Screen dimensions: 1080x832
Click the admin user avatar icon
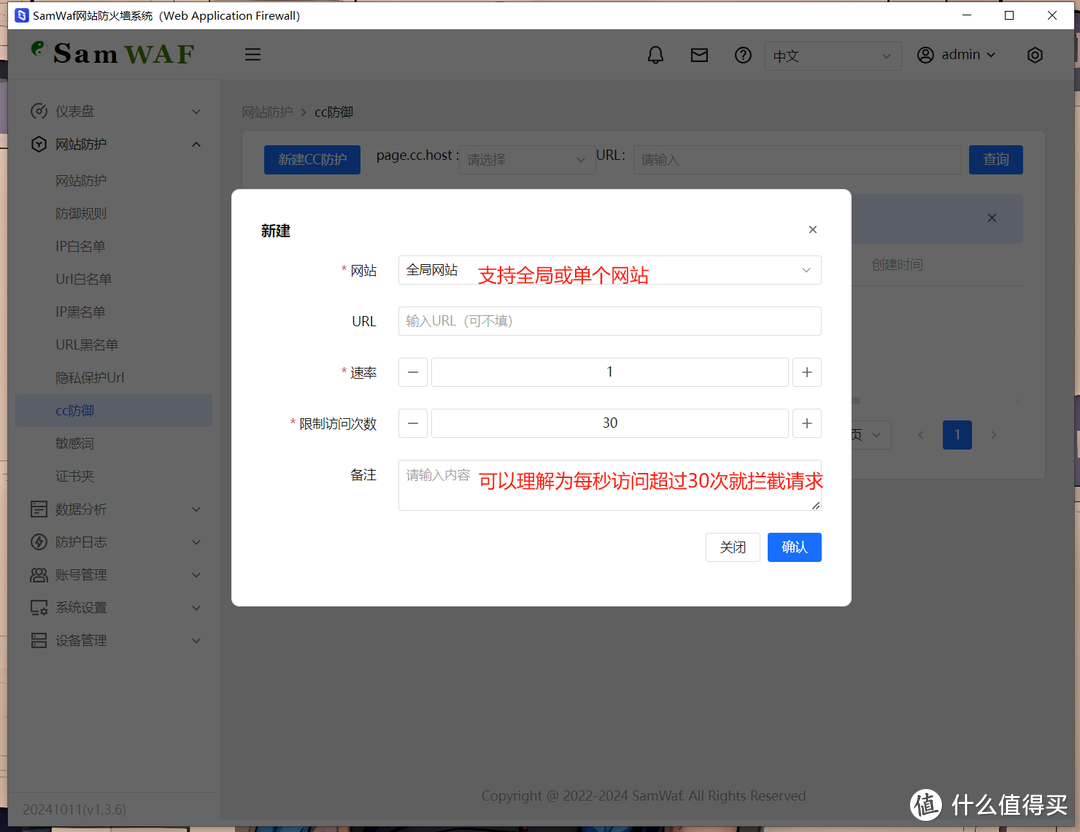click(925, 55)
